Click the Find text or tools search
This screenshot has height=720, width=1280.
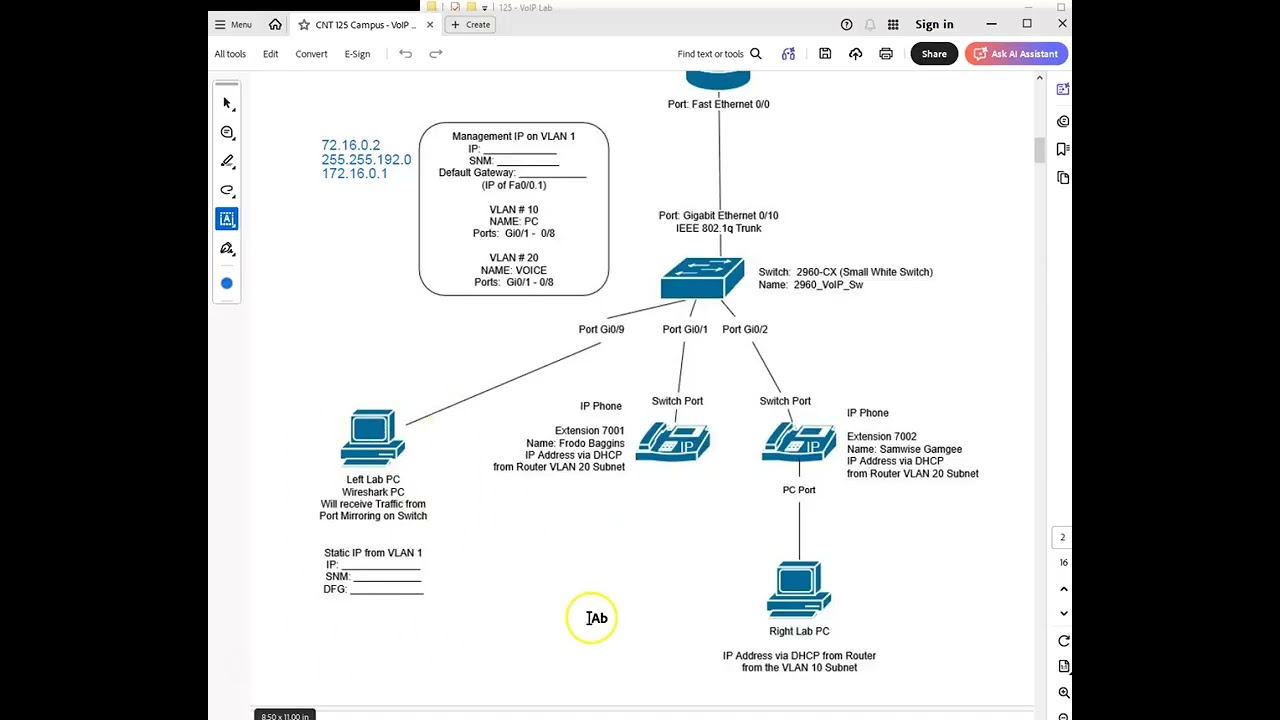pyautogui.click(x=719, y=54)
